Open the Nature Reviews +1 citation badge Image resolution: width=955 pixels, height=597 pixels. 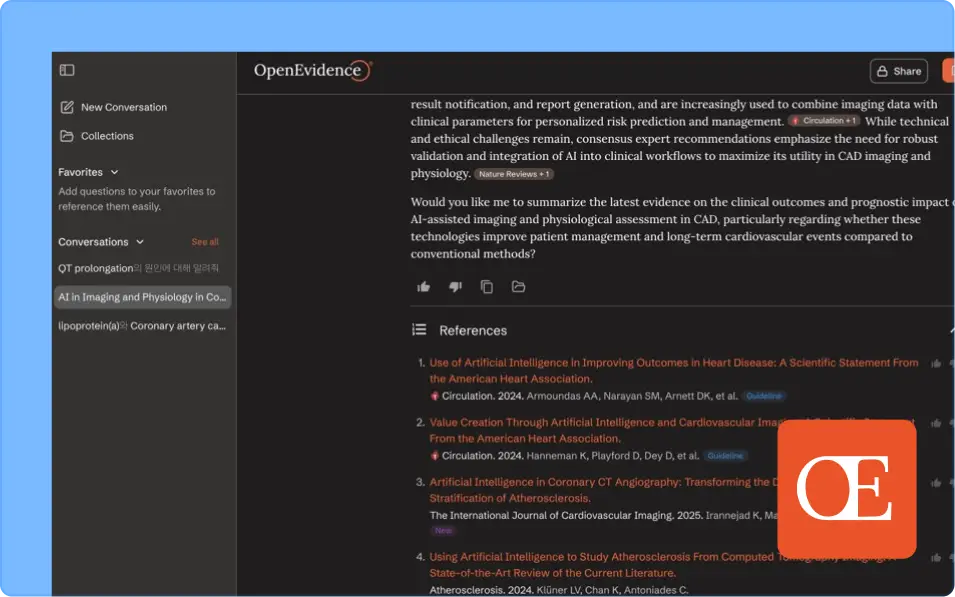[513, 174]
